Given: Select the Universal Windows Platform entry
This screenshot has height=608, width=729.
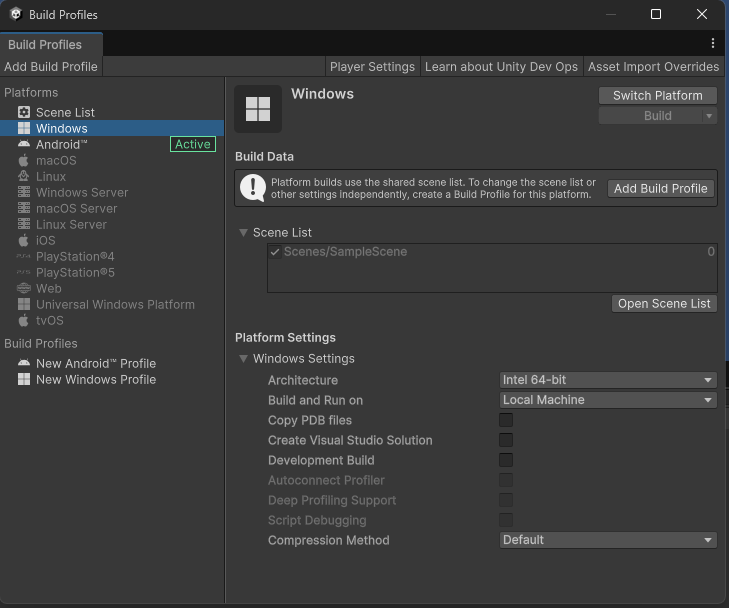Looking at the screenshot, I should (x=112, y=304).
